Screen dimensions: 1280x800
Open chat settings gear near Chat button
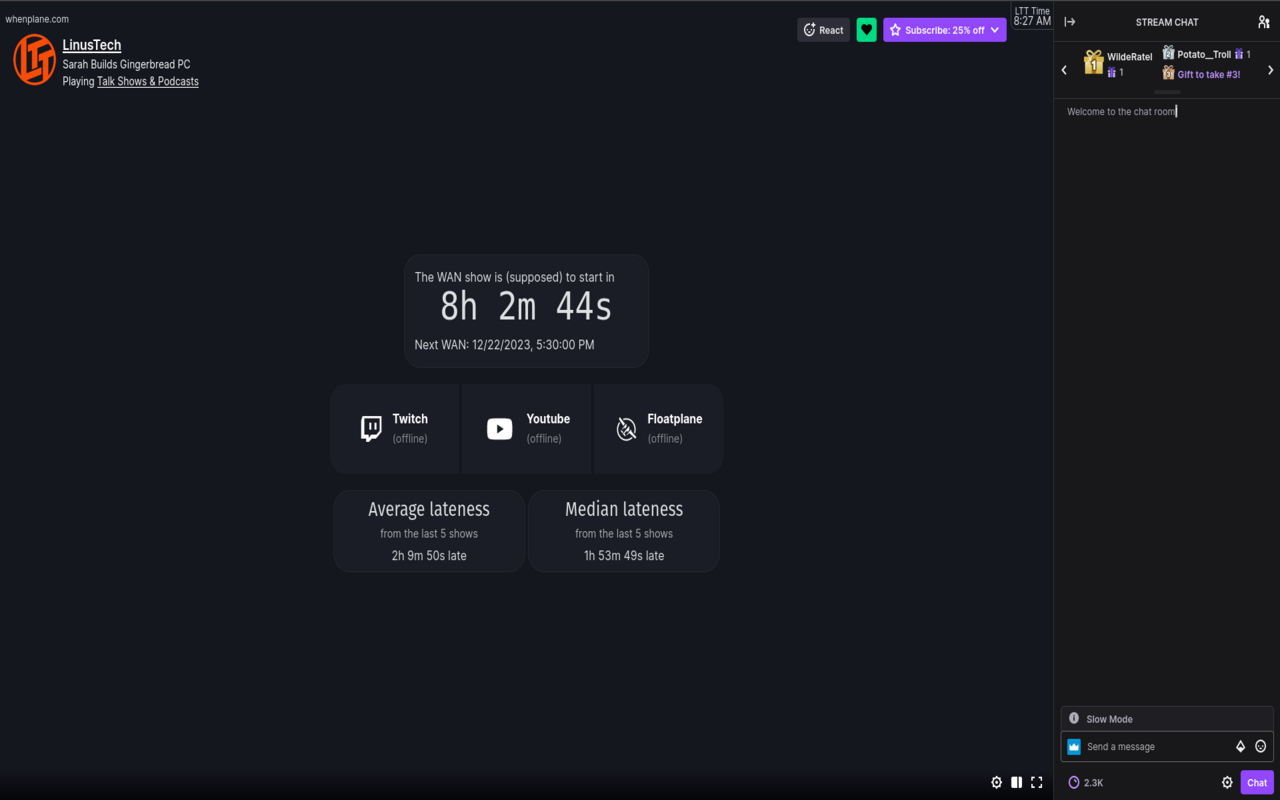coord(1227,782)
